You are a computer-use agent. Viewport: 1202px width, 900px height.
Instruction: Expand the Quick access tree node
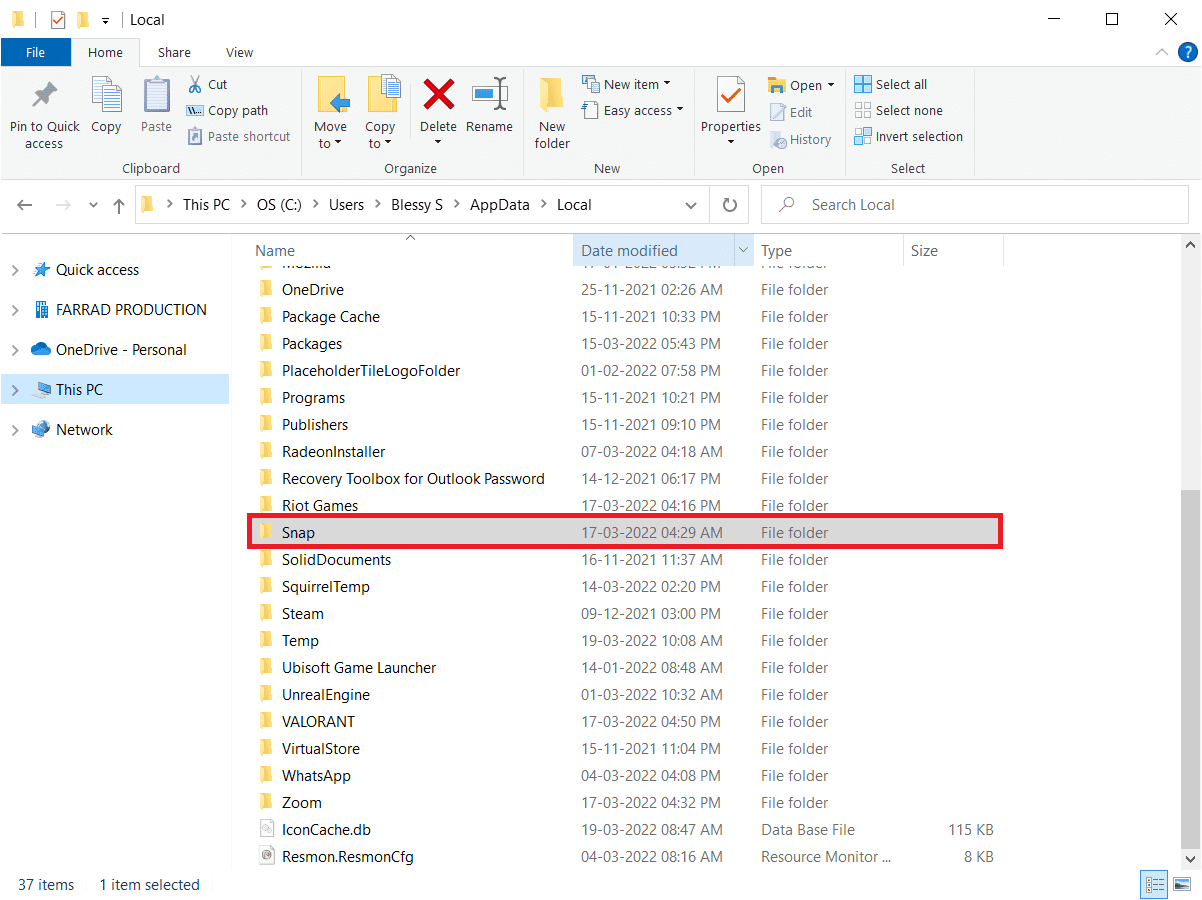pyautogui.click(x=15, y=270)
